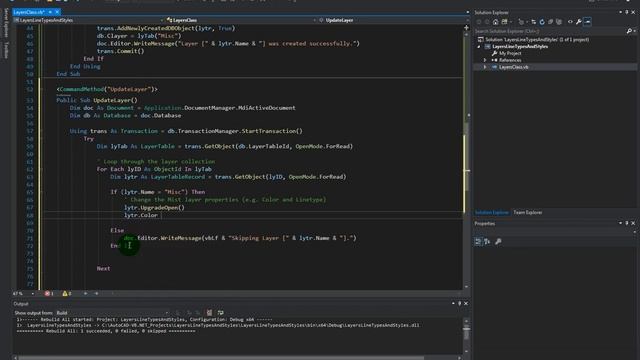Click the editor vertical scrollbar
This screenshot has width=640, height=360.
[467, 159]
